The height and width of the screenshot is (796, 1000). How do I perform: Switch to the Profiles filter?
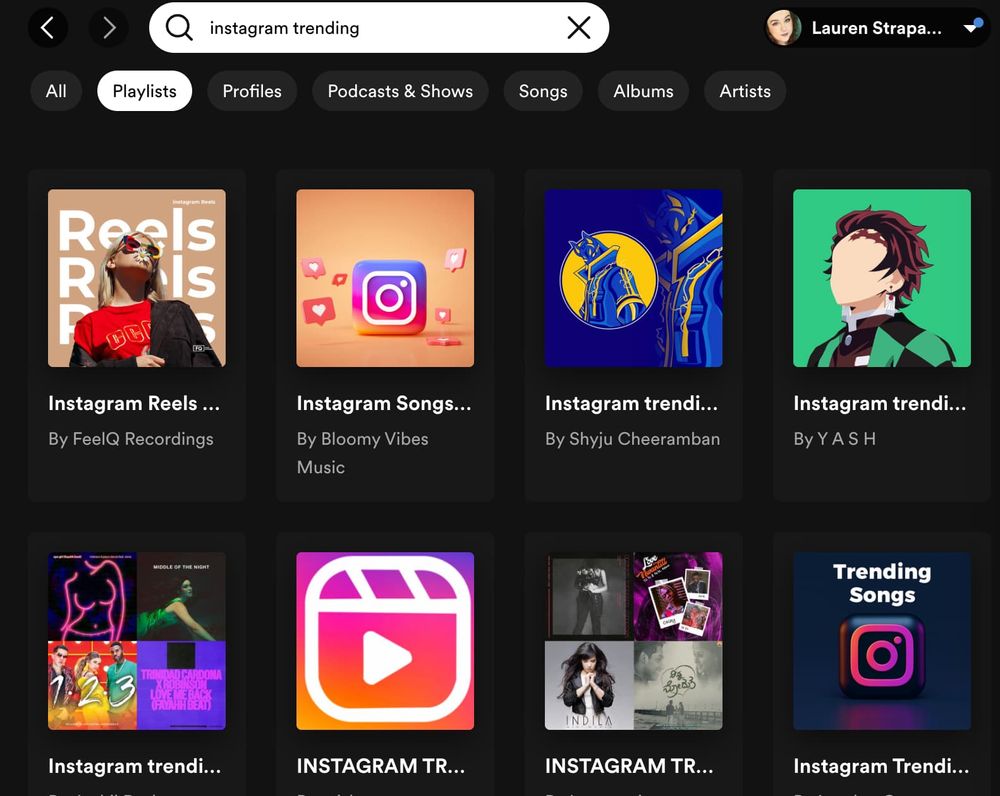(251, 91)
